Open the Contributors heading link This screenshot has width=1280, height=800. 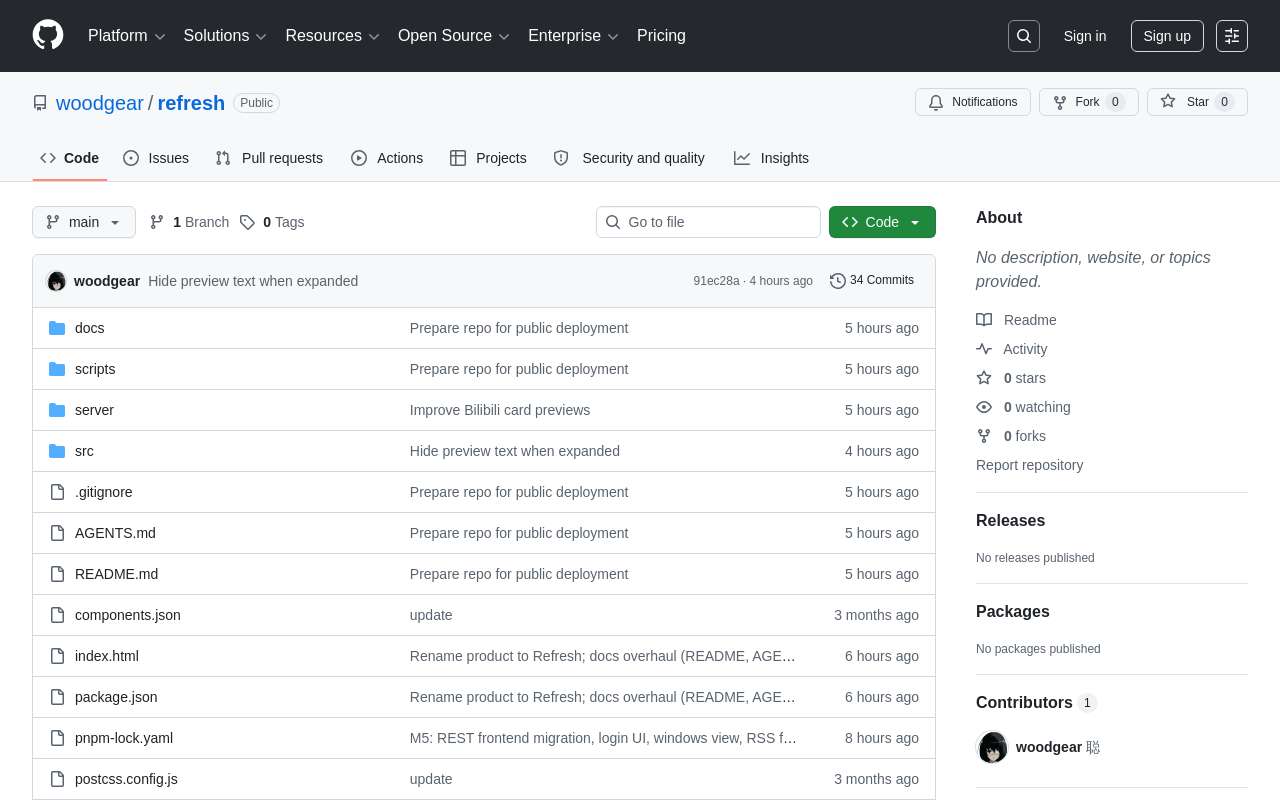click(x=1036, y=703)
